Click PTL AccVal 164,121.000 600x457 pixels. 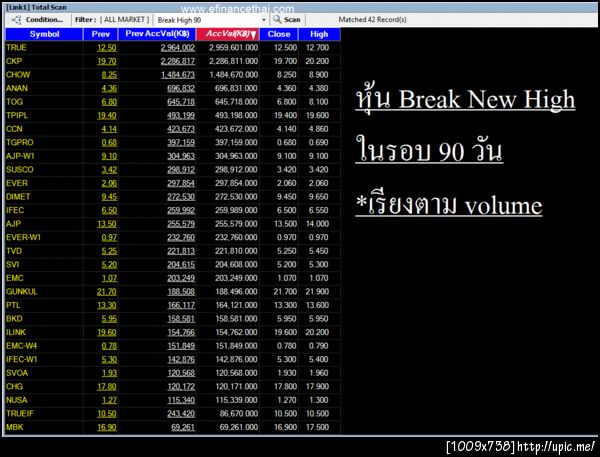pyautogui.click(x=236, y=305)
